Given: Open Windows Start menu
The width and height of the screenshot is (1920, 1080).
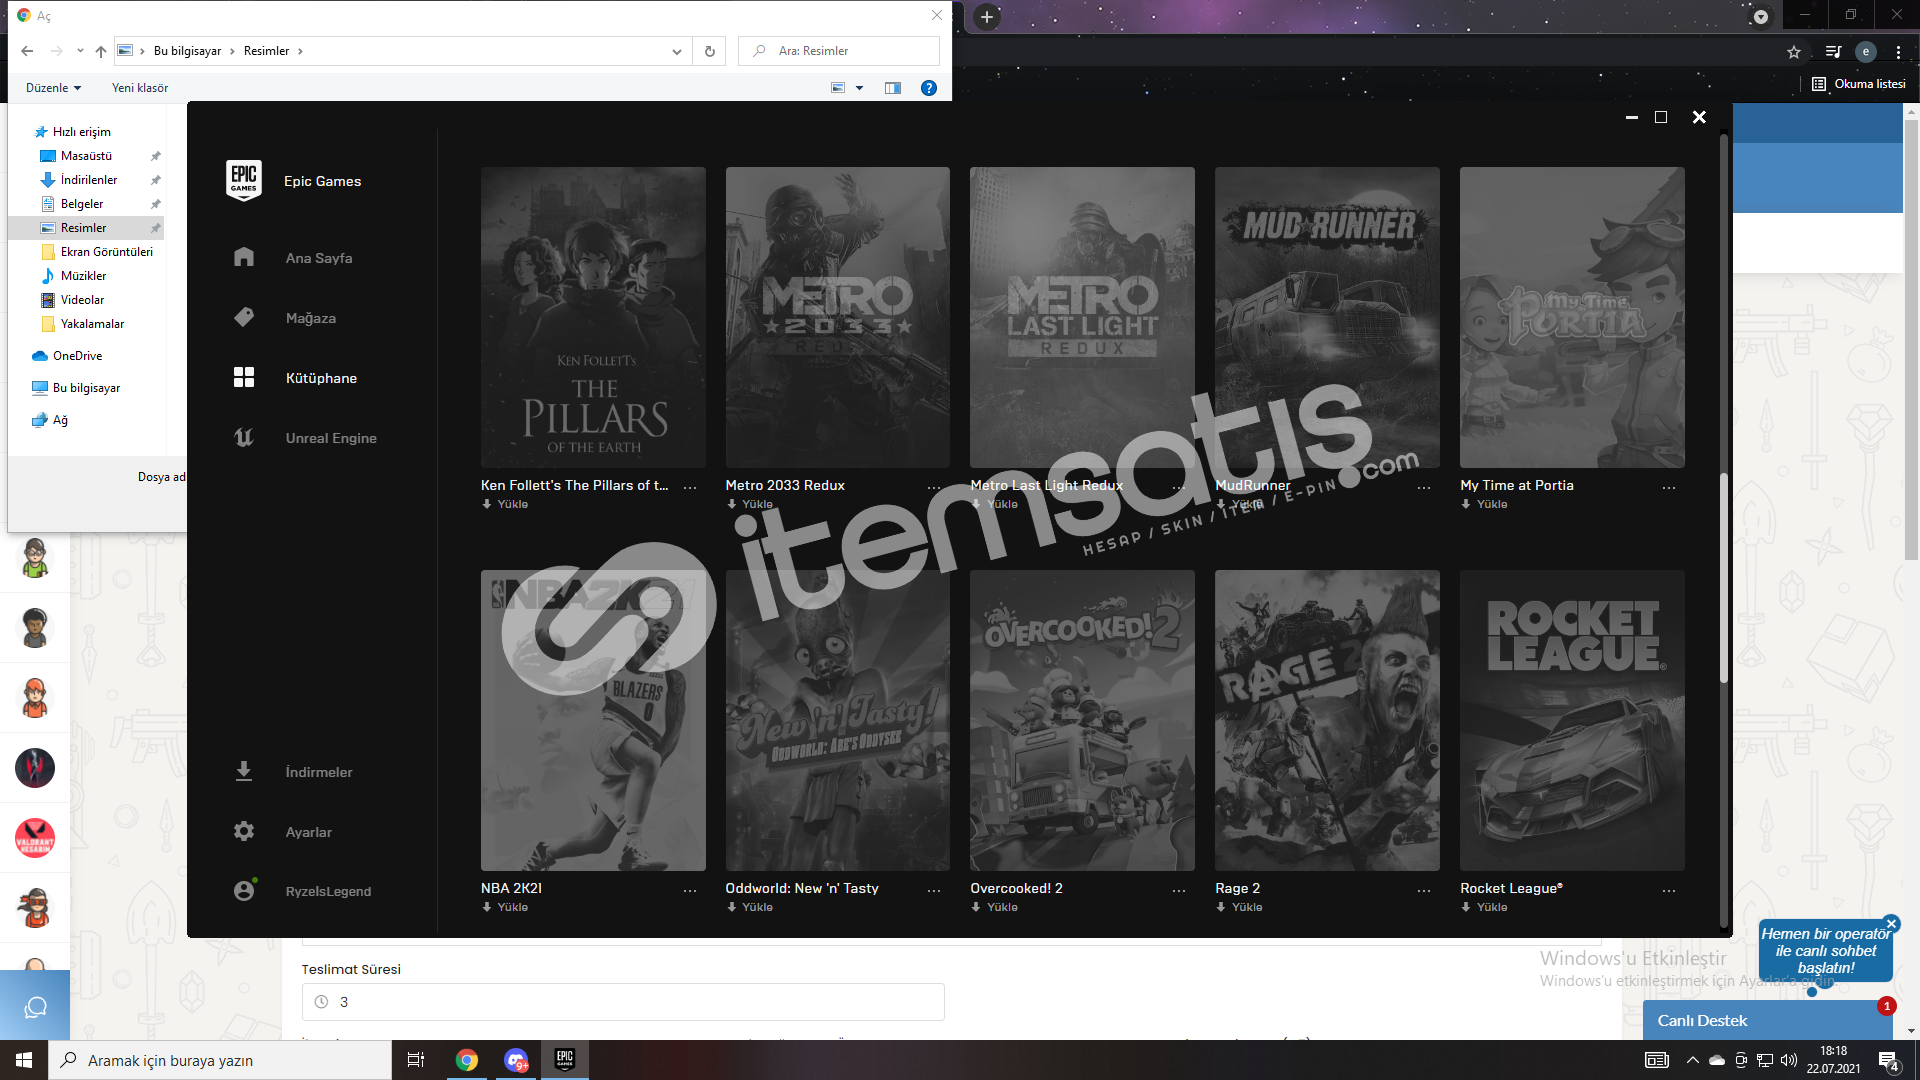Looking at the screenshot, I should pos(24,1060).
